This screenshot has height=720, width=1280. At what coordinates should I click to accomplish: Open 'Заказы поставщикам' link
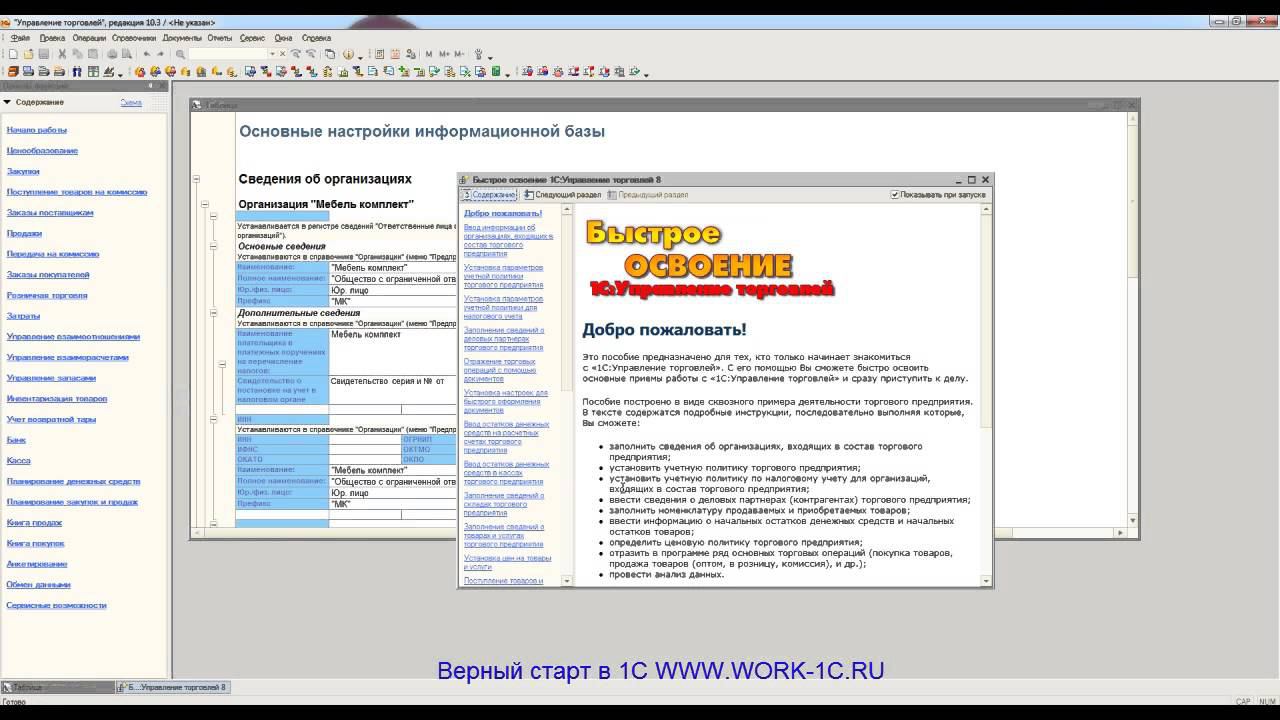click(x=50, y=213)
